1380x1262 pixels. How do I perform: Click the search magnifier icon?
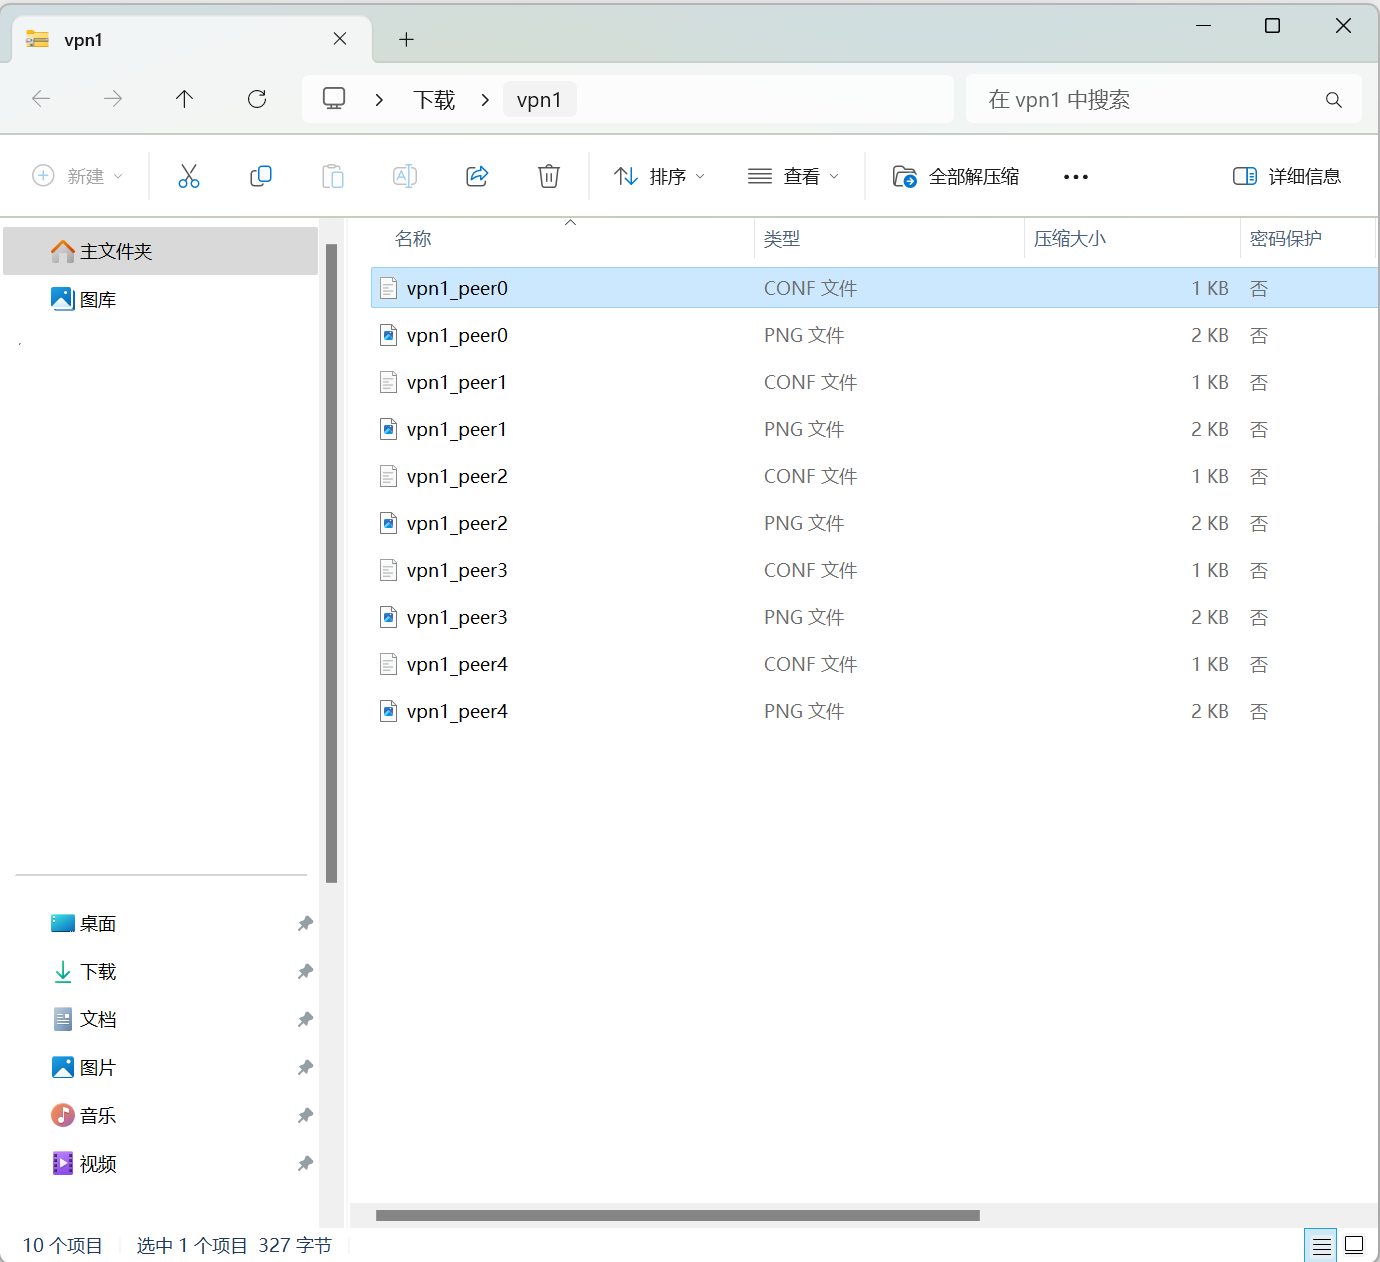click(1333, 100)
